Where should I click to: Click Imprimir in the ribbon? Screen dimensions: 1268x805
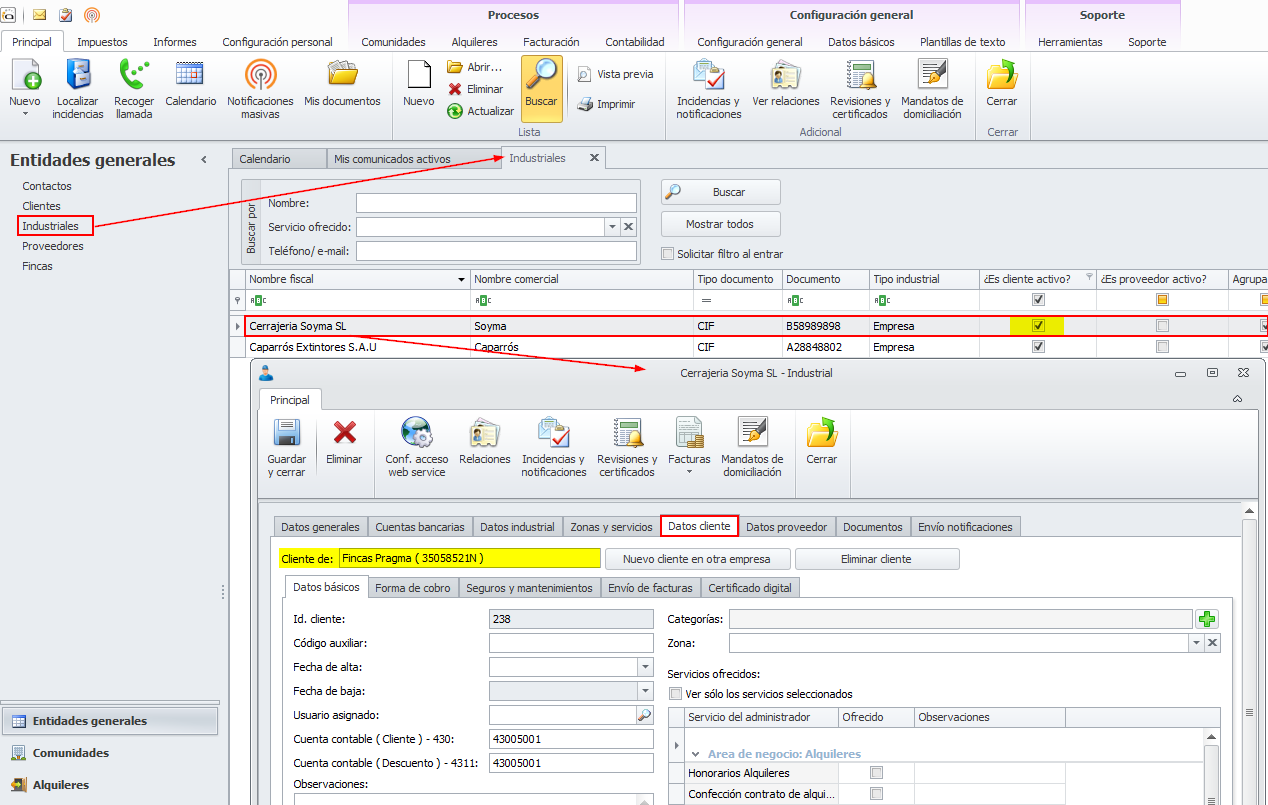(x=607, y=104)
